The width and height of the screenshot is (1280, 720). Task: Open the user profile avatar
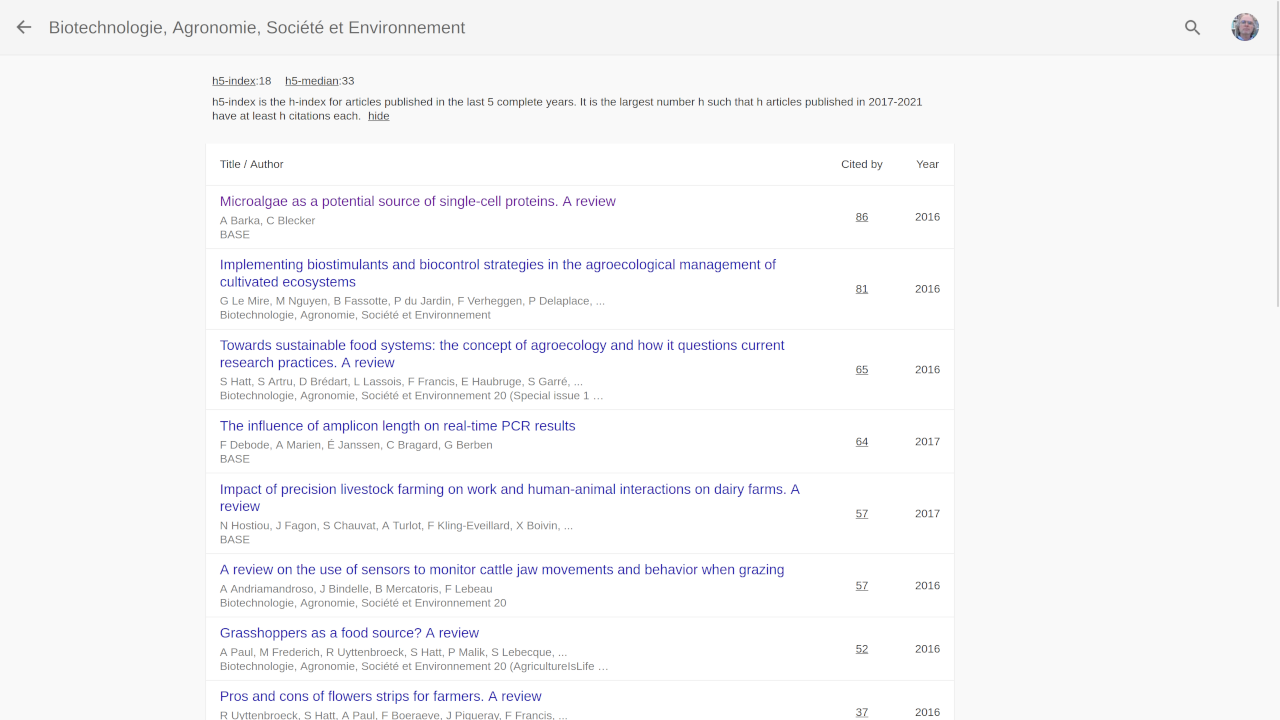[x=1245, y=27]
